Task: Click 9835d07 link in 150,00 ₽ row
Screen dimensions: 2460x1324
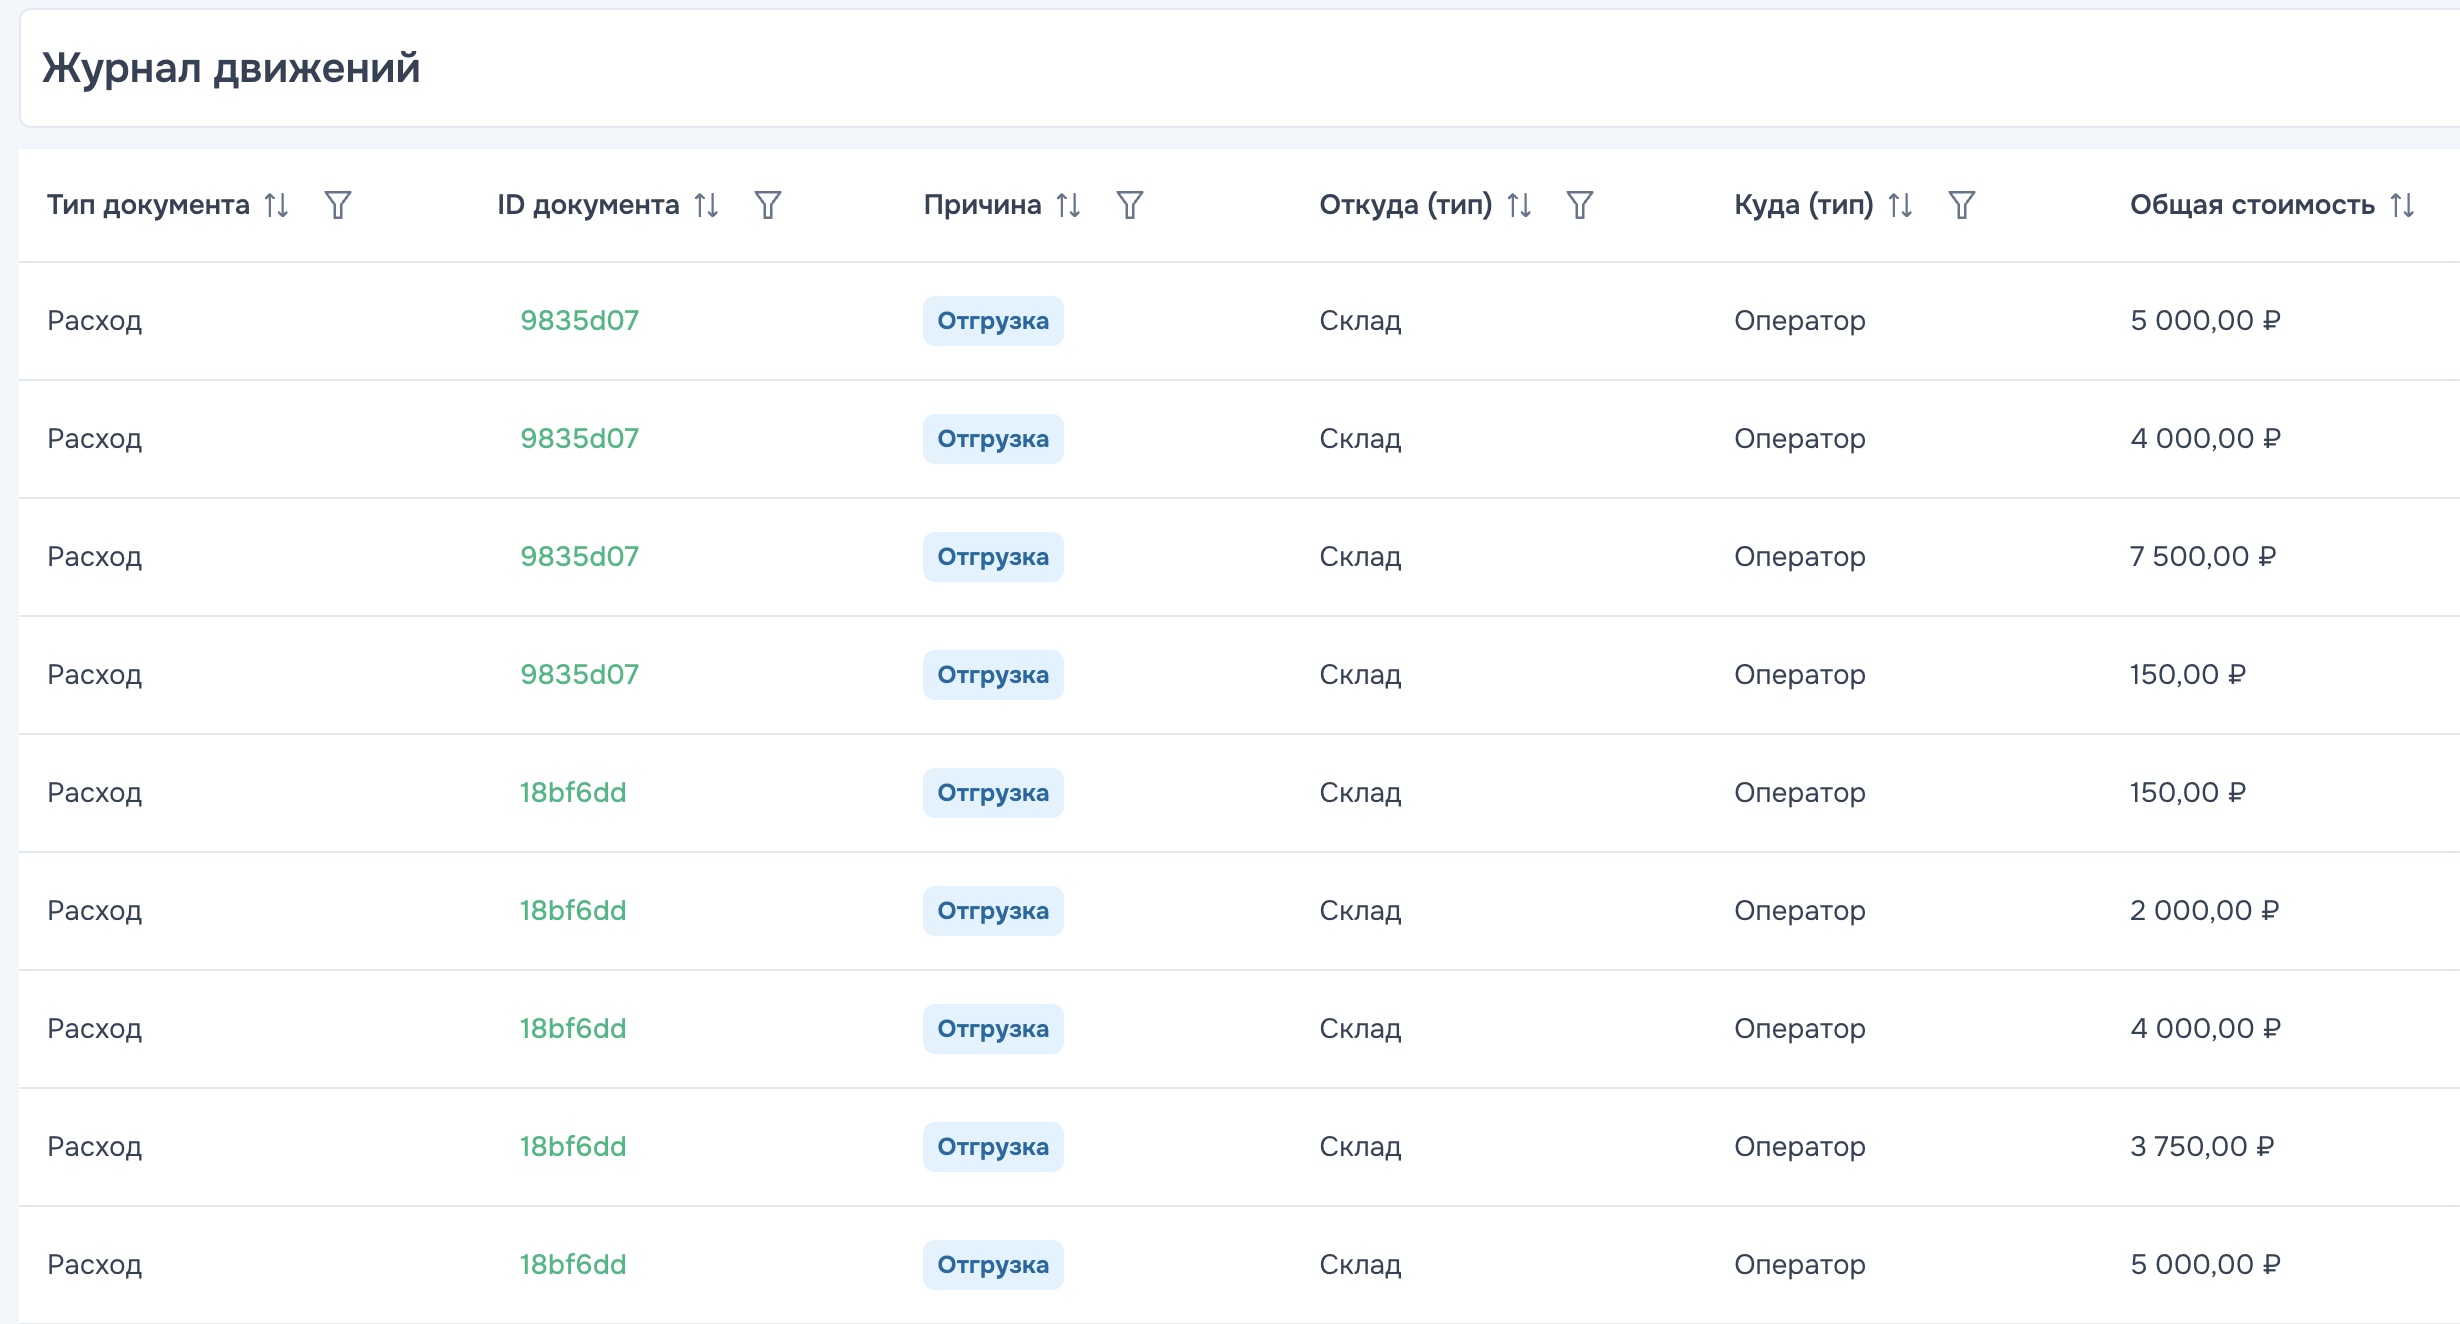Action: point(579,675)
